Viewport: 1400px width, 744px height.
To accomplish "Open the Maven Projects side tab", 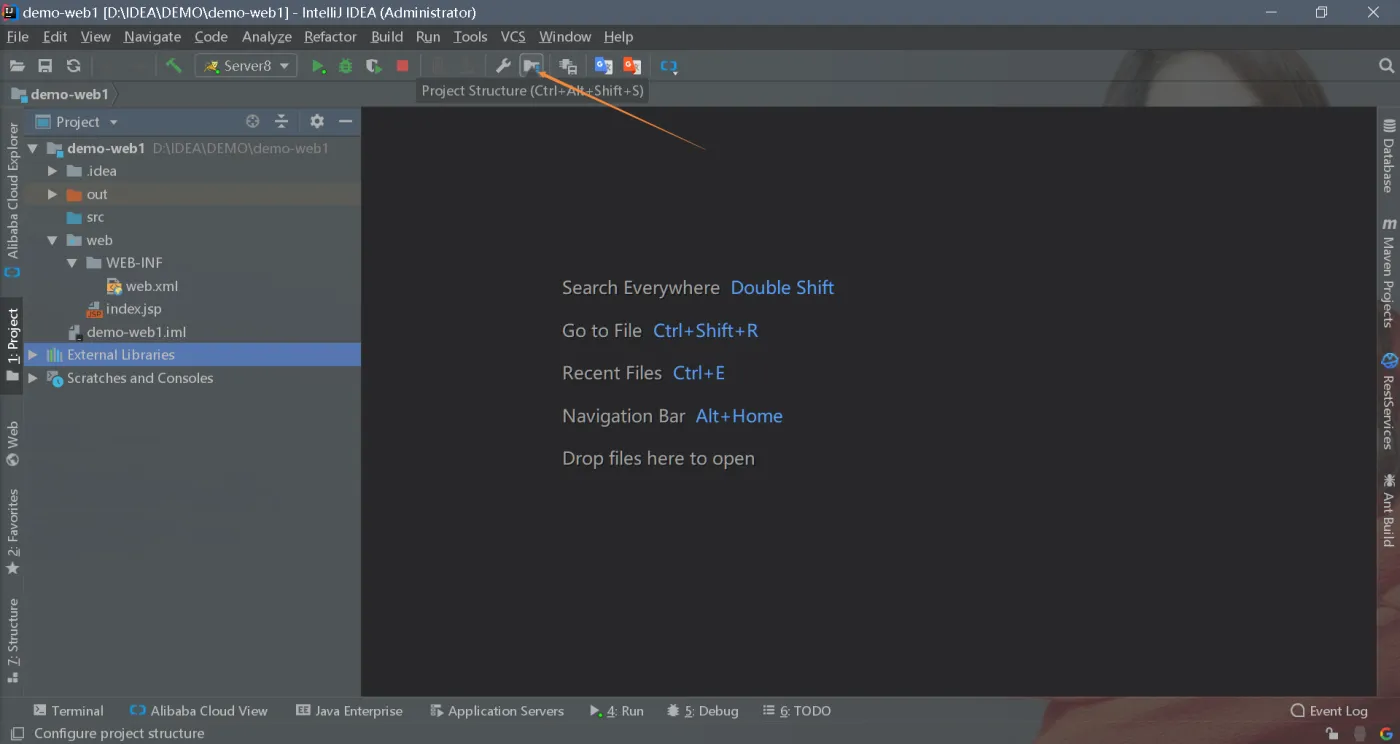I will click(1389, 273).
